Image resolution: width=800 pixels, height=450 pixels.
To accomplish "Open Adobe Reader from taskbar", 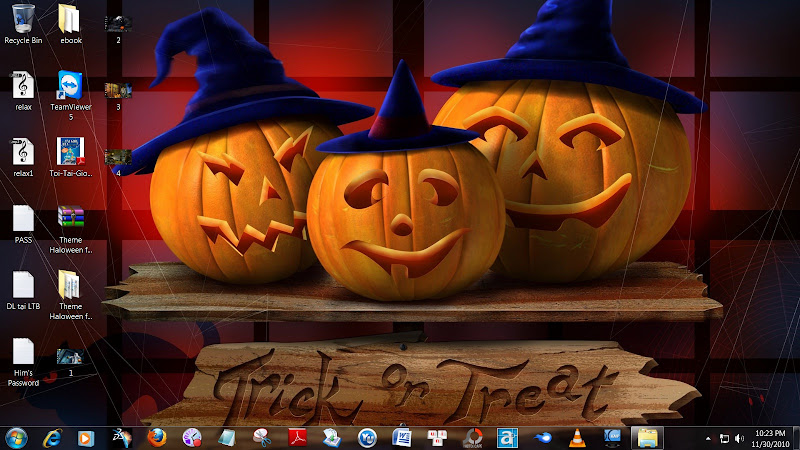I will tap(297, 438).
